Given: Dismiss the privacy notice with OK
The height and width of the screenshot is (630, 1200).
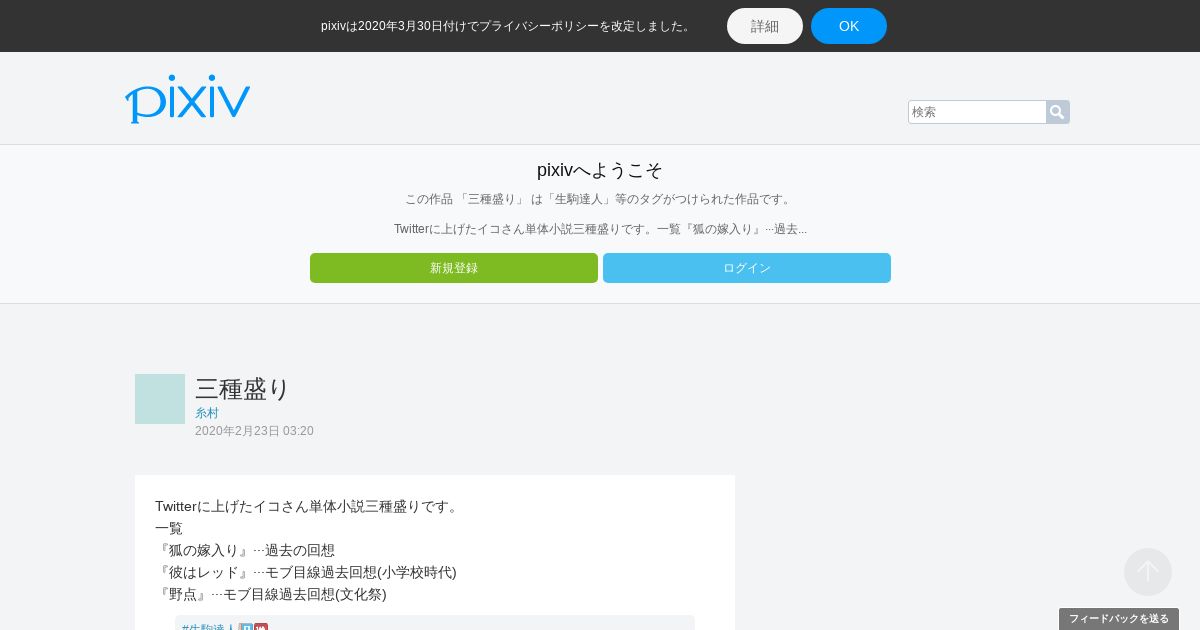Looking at the screenshot, I should (849, 26).
